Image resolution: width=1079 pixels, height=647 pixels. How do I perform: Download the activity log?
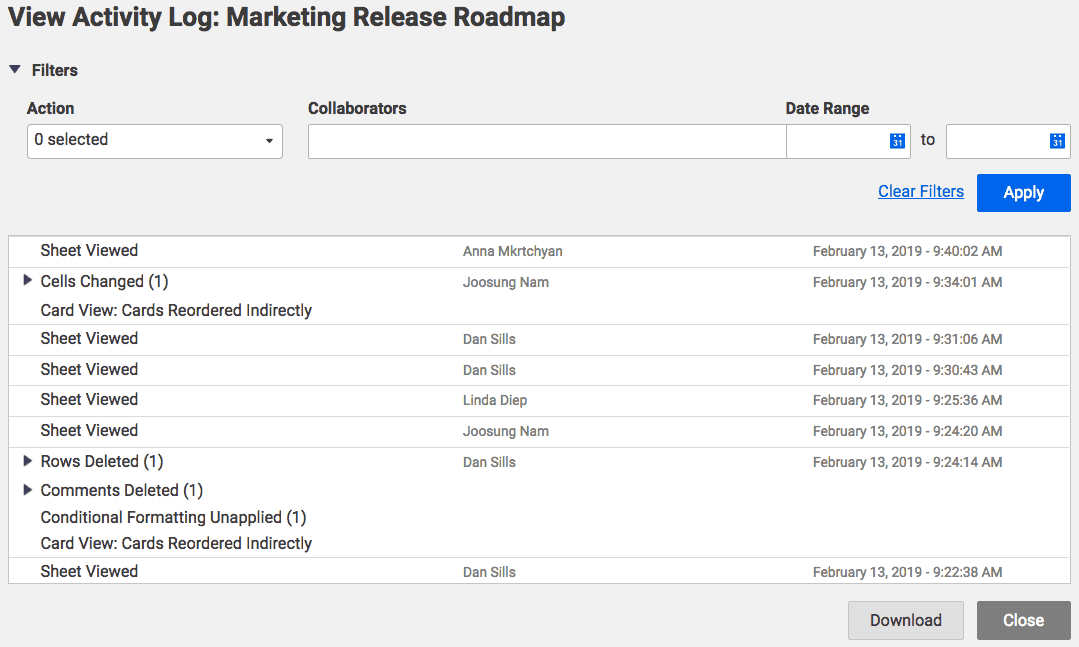click(905, 620)
